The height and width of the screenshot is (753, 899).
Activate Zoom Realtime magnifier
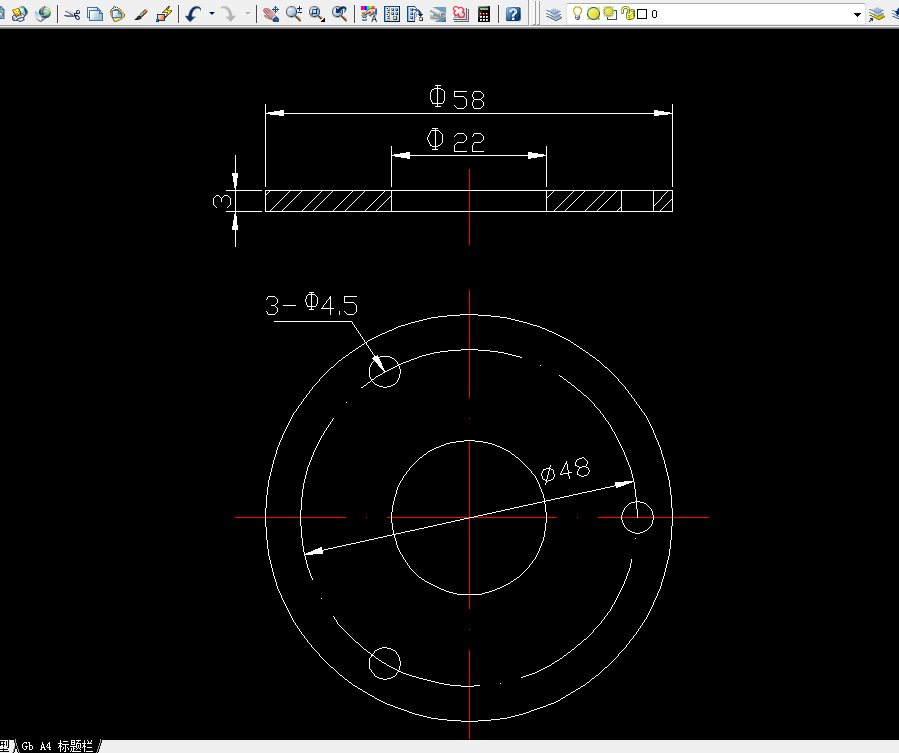tap(294, 14)
